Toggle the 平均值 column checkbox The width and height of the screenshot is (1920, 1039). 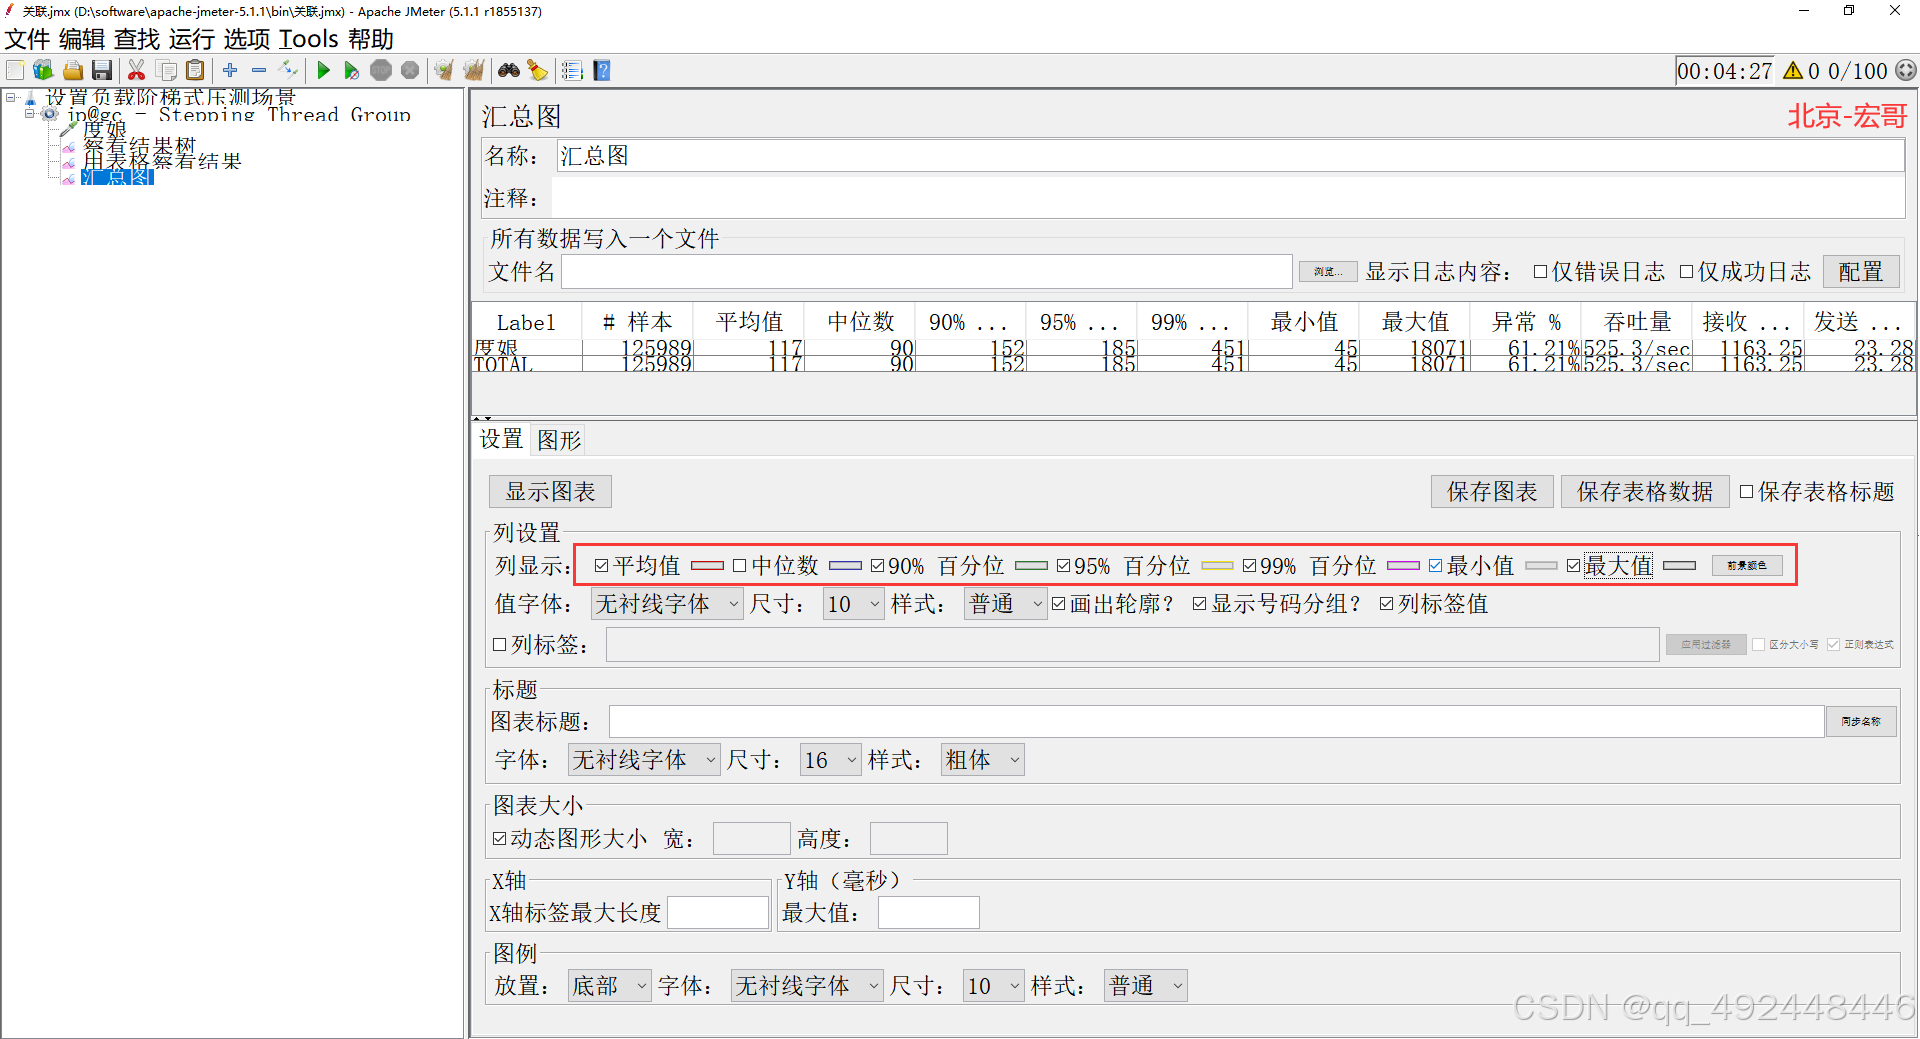point(601,566)
